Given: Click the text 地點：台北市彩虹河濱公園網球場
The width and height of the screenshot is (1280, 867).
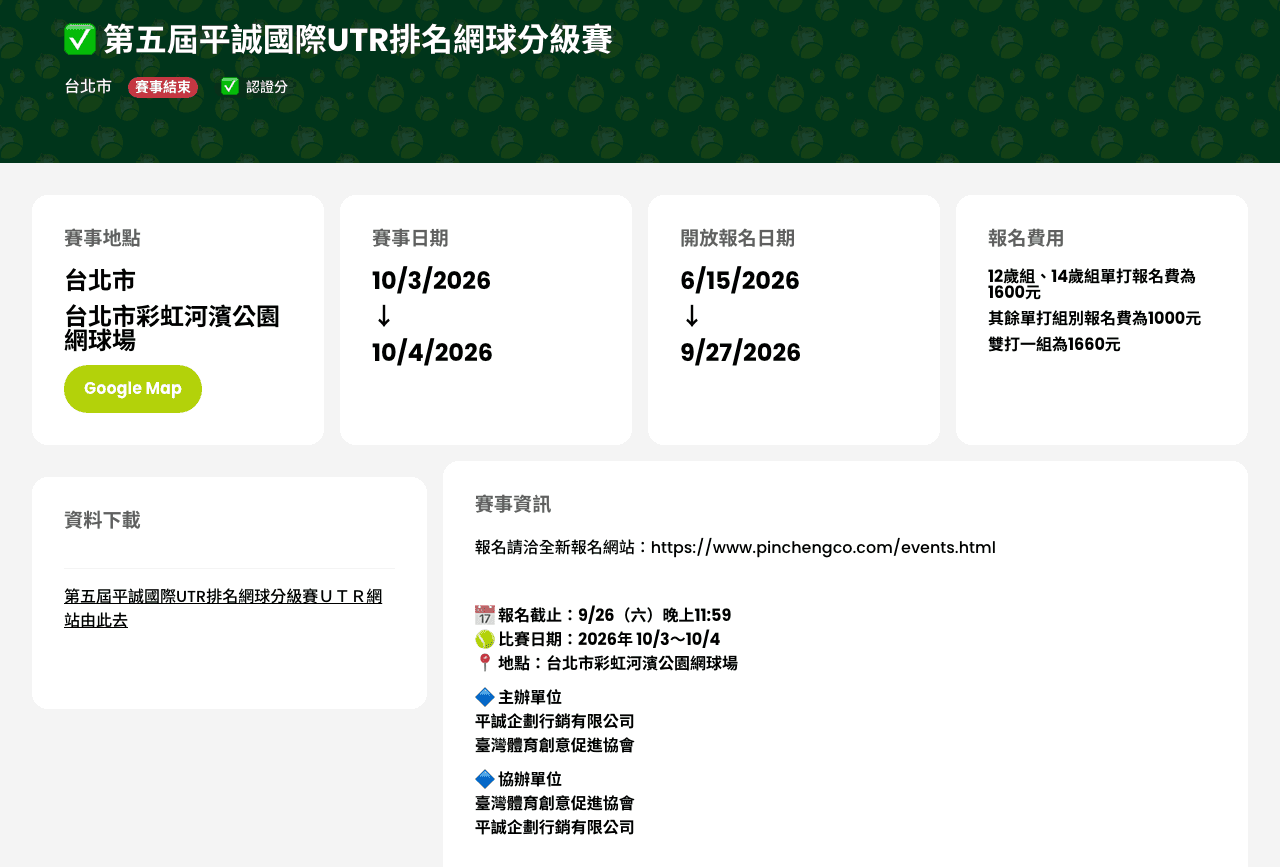Looking at the screenshot, I should coord(618,663).
